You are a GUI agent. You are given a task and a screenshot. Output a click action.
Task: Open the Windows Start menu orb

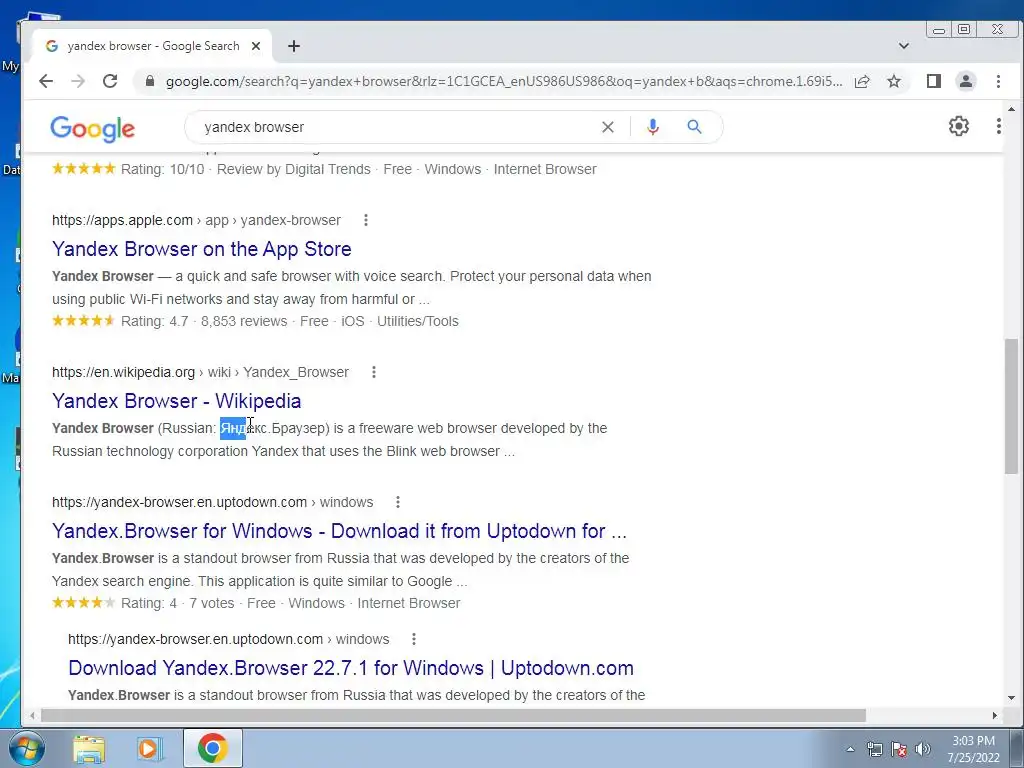point(27,748)
